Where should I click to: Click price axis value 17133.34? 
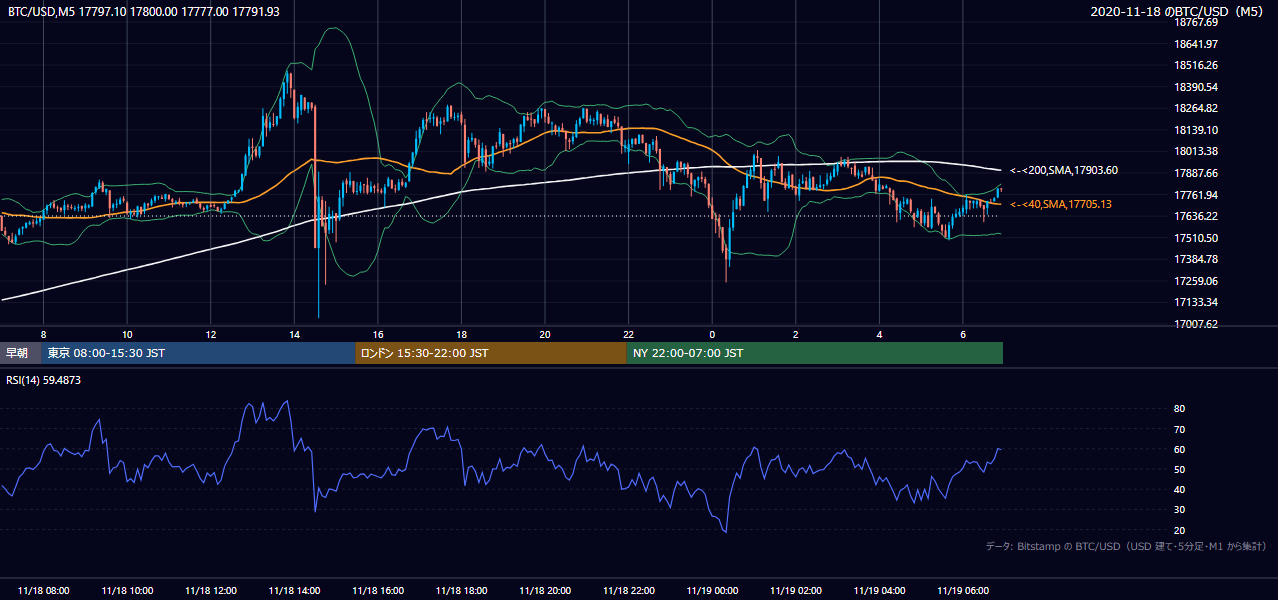(x=1196, y=302)
